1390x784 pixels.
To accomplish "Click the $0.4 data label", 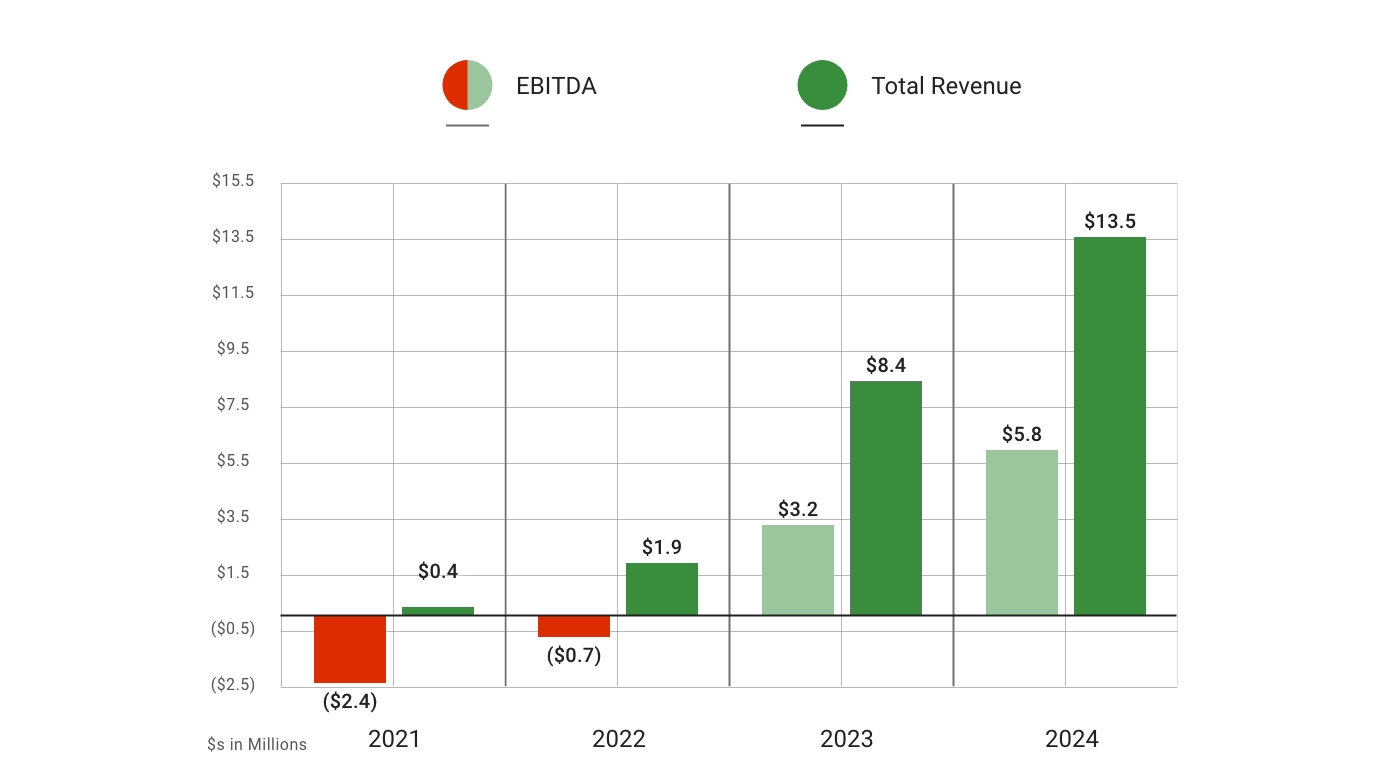I will (438, 571).
